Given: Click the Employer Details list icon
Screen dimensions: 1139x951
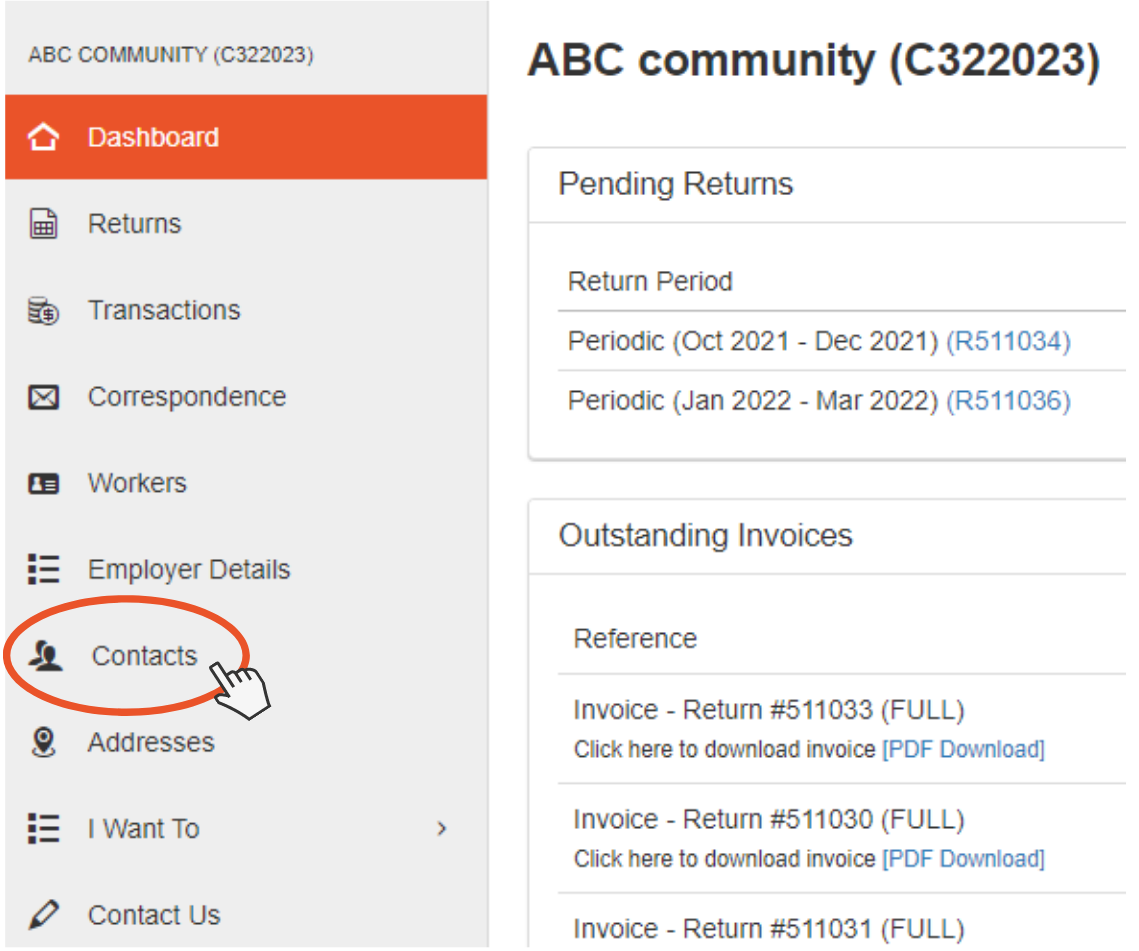Looking at the screenshot, I should point(44,570).
